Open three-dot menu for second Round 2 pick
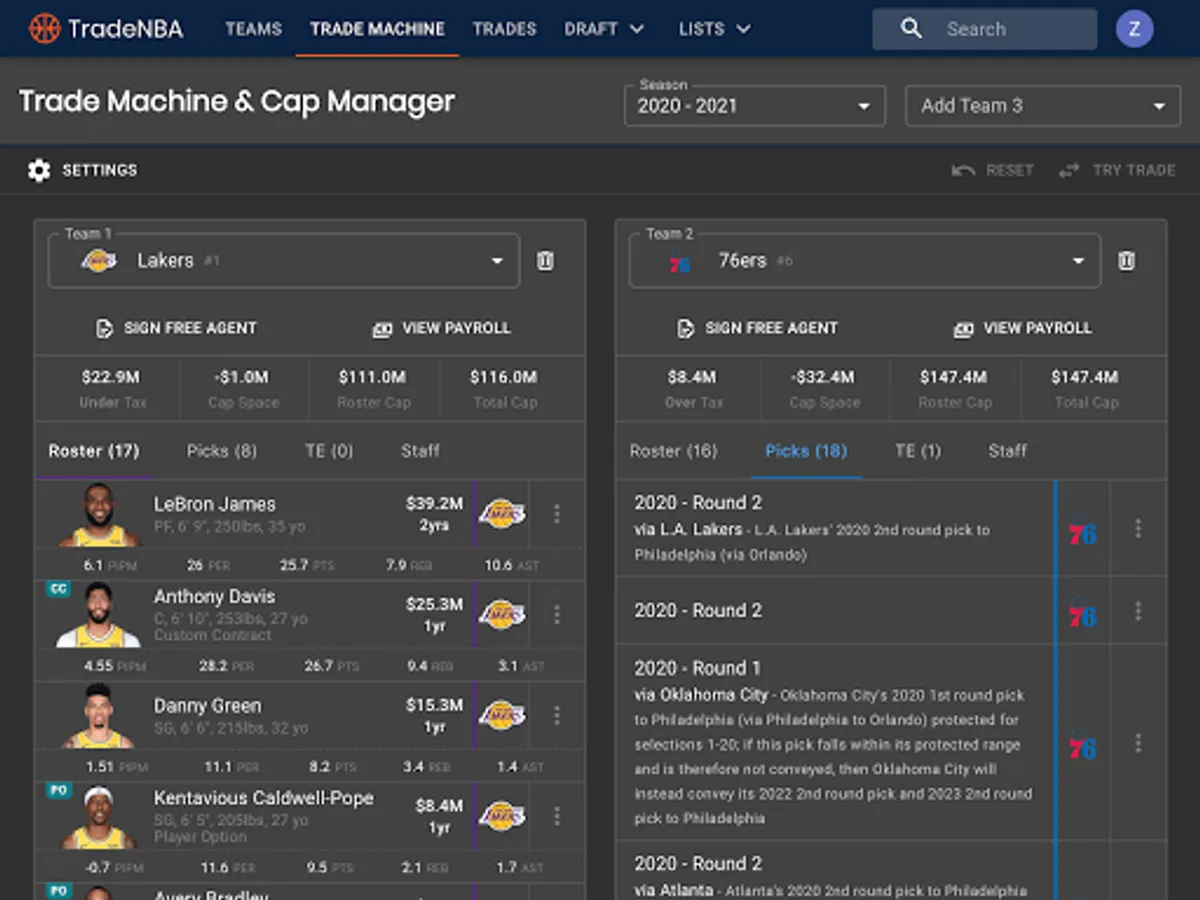Viewport: 1200px width, 900px height. (x=1138, y=611)
